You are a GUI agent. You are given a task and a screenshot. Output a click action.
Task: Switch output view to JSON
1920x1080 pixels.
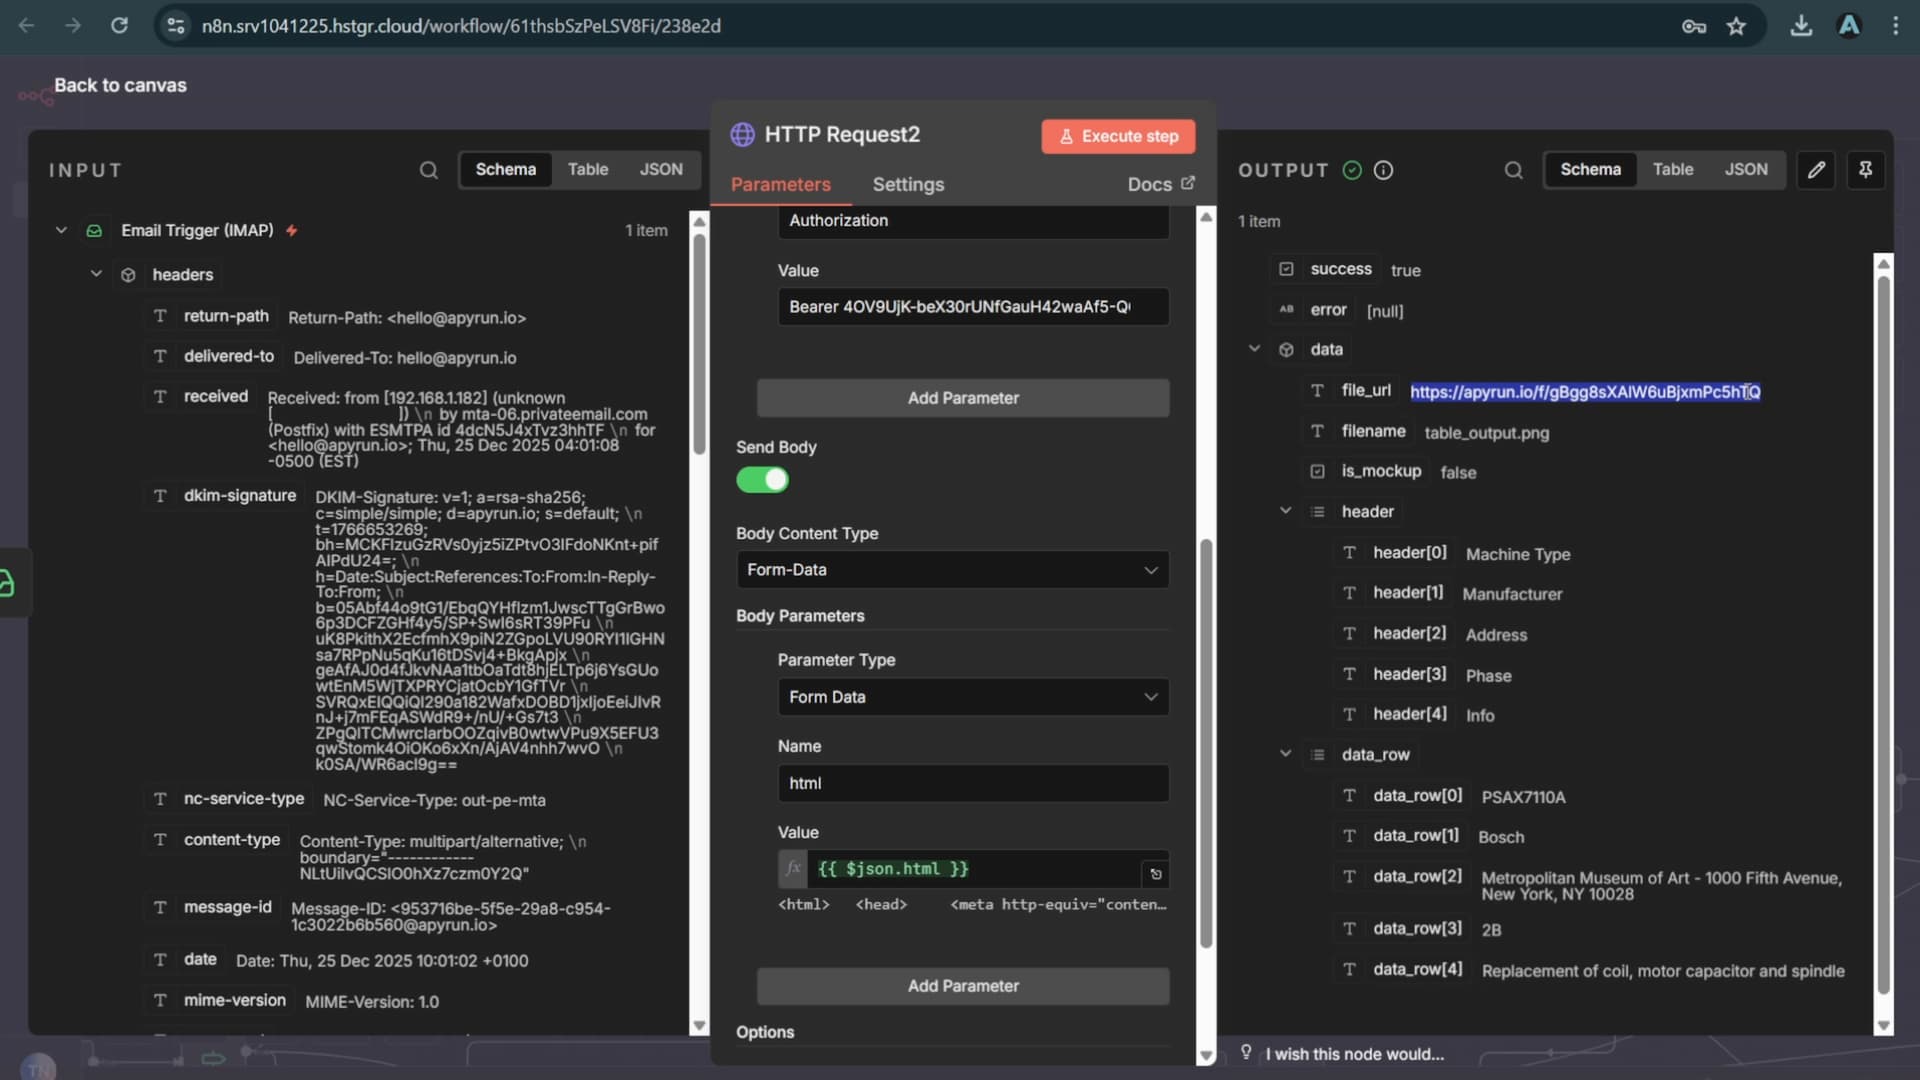tap(1745, 170)
